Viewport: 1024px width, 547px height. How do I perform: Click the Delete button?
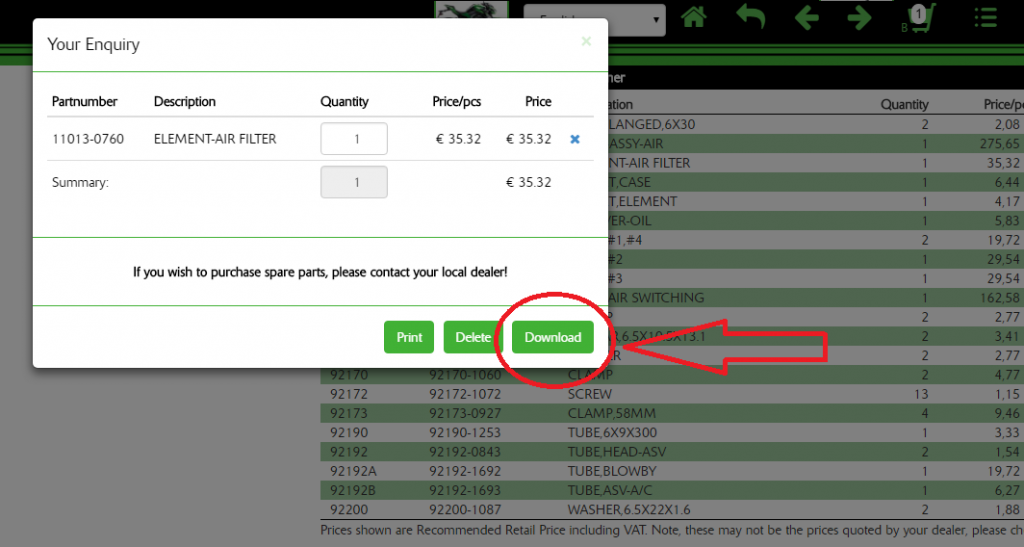pyautogui.click(x=473, y=337)
